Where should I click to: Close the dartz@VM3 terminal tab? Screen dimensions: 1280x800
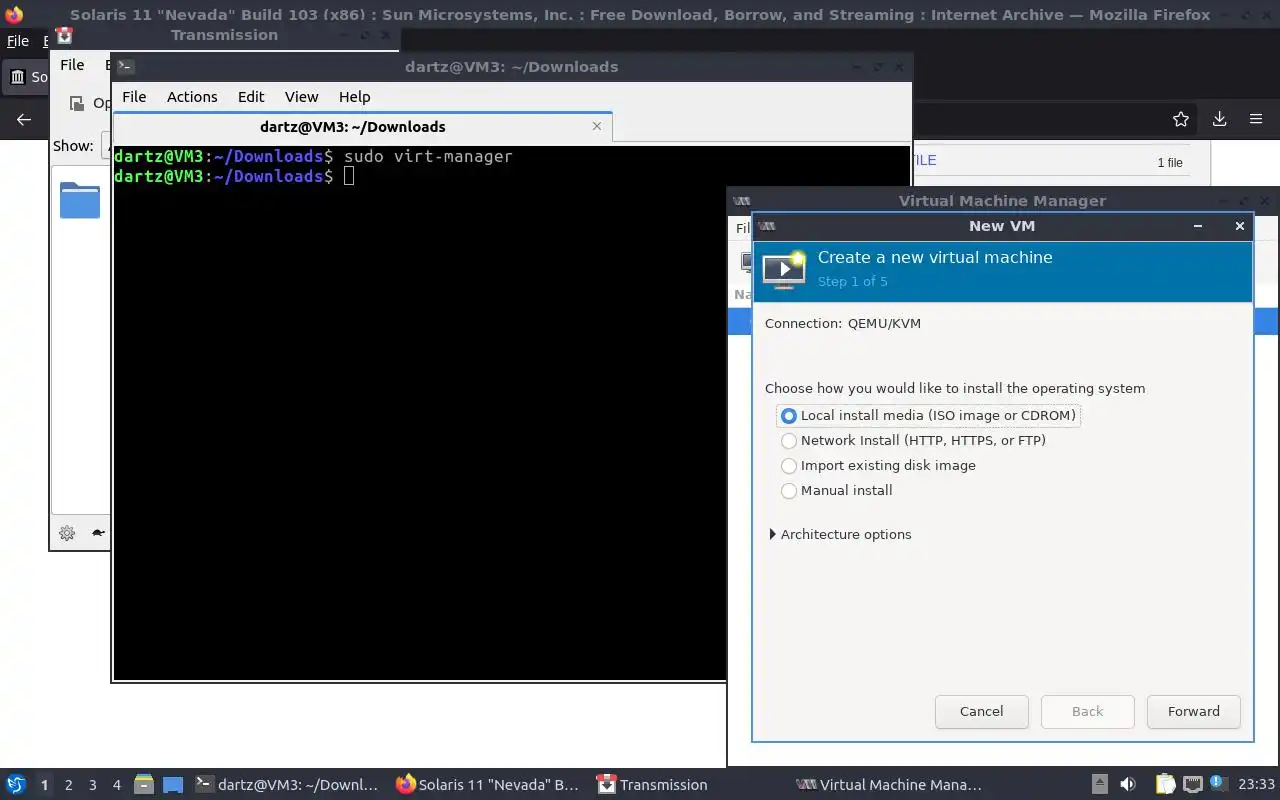click(x=597, y=126)
